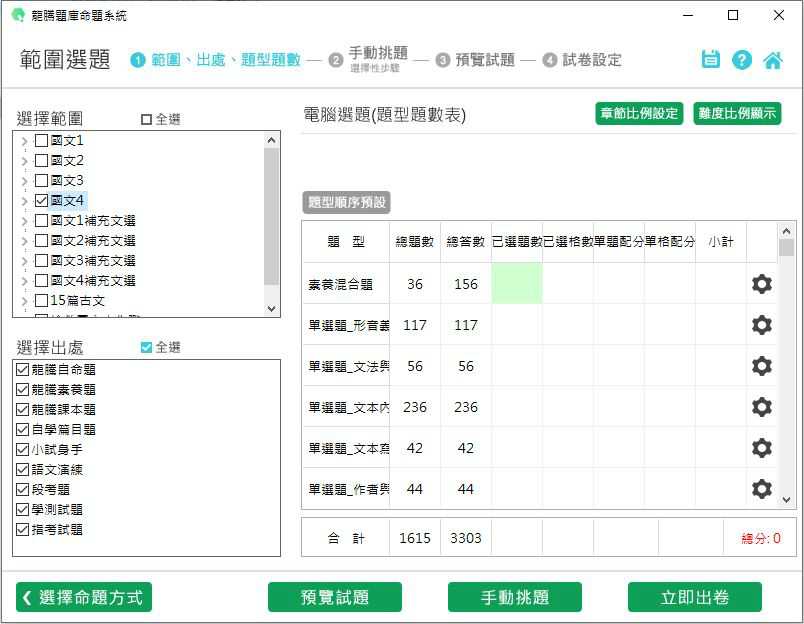Screen dimensions: 804x624
Task: Open gear settings for 素養混合題 row
Action: coord(761,284)
